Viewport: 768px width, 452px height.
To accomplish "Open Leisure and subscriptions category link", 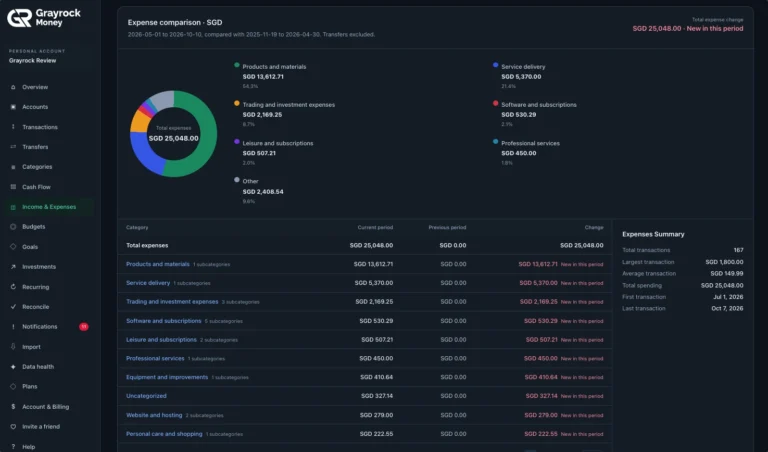I will 161,339.
